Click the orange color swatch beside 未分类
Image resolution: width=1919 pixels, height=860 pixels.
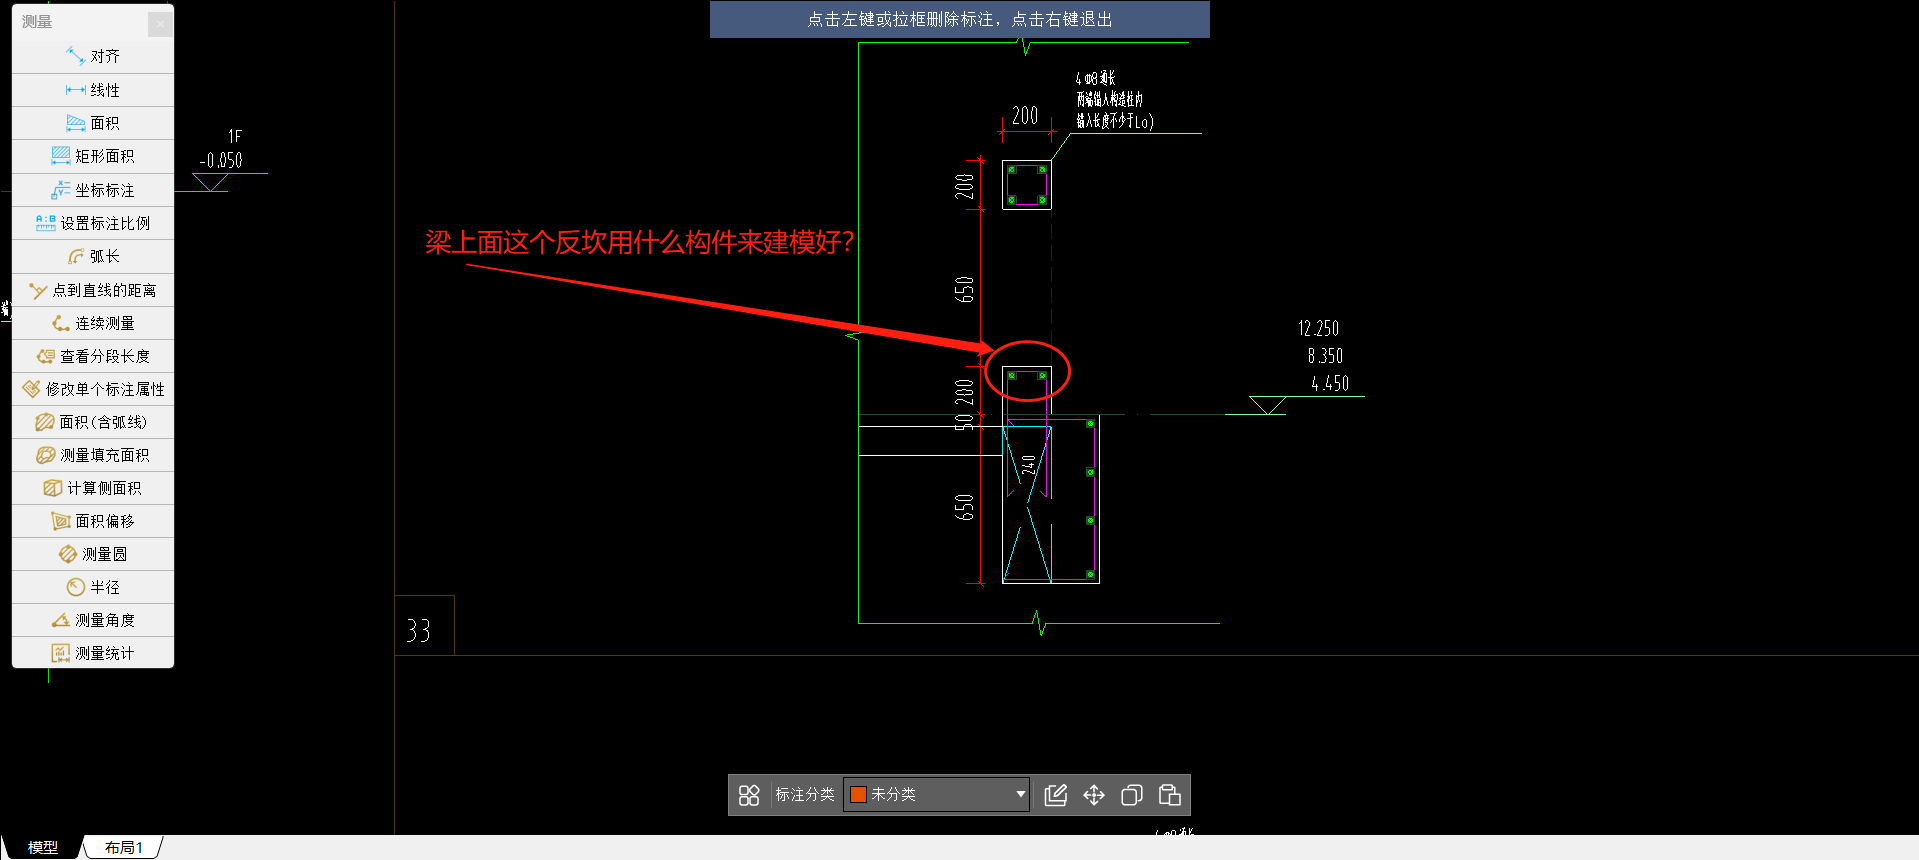(858, 794)
